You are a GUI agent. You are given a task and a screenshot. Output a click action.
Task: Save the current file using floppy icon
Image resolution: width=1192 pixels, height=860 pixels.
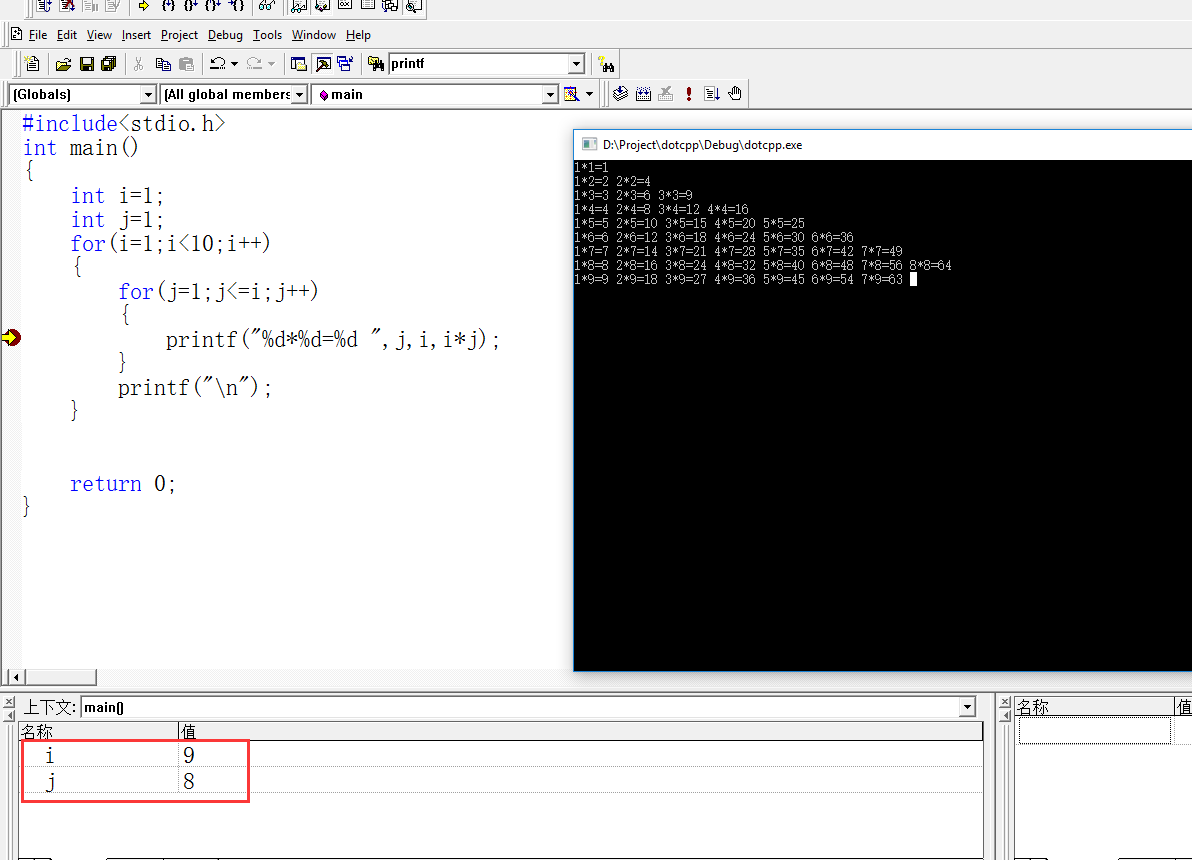point(86,64)
